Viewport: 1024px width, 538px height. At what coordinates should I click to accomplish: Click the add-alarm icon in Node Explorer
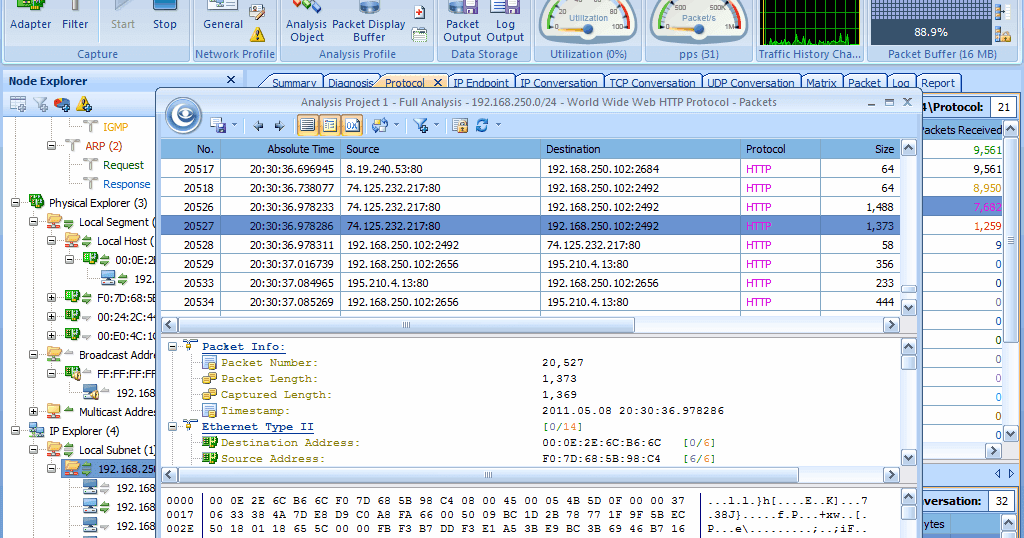coord(84,104)
